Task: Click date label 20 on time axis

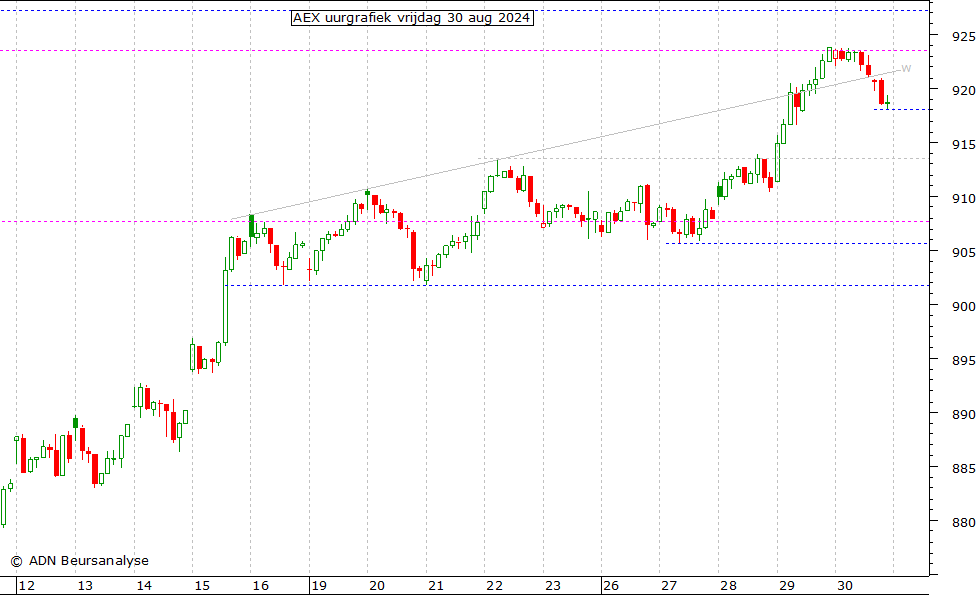Action: pos(377,586)
